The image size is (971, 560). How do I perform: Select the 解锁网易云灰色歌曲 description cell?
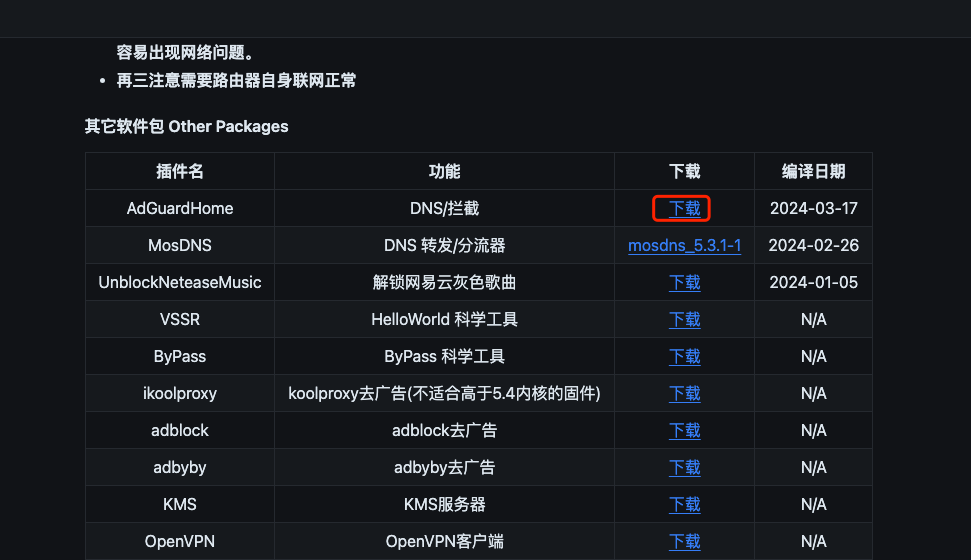coord(444,282)
